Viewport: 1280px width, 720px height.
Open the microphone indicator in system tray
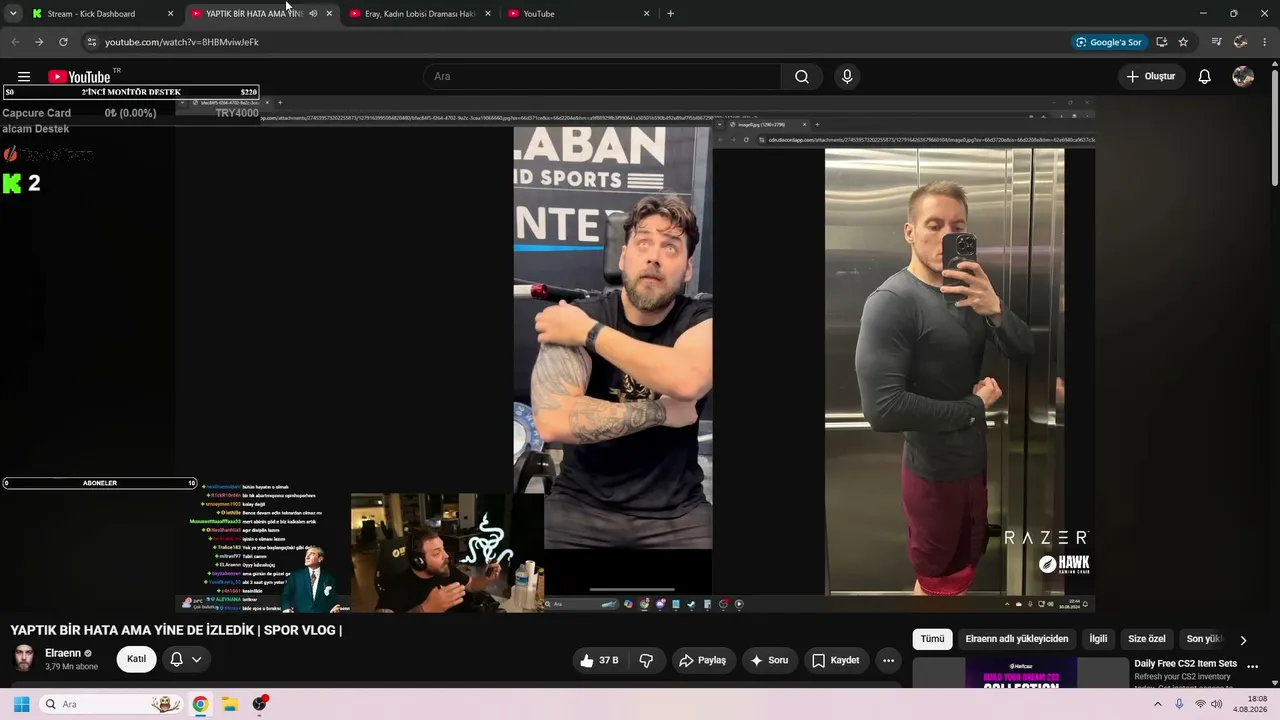[x=1179, y=704]
